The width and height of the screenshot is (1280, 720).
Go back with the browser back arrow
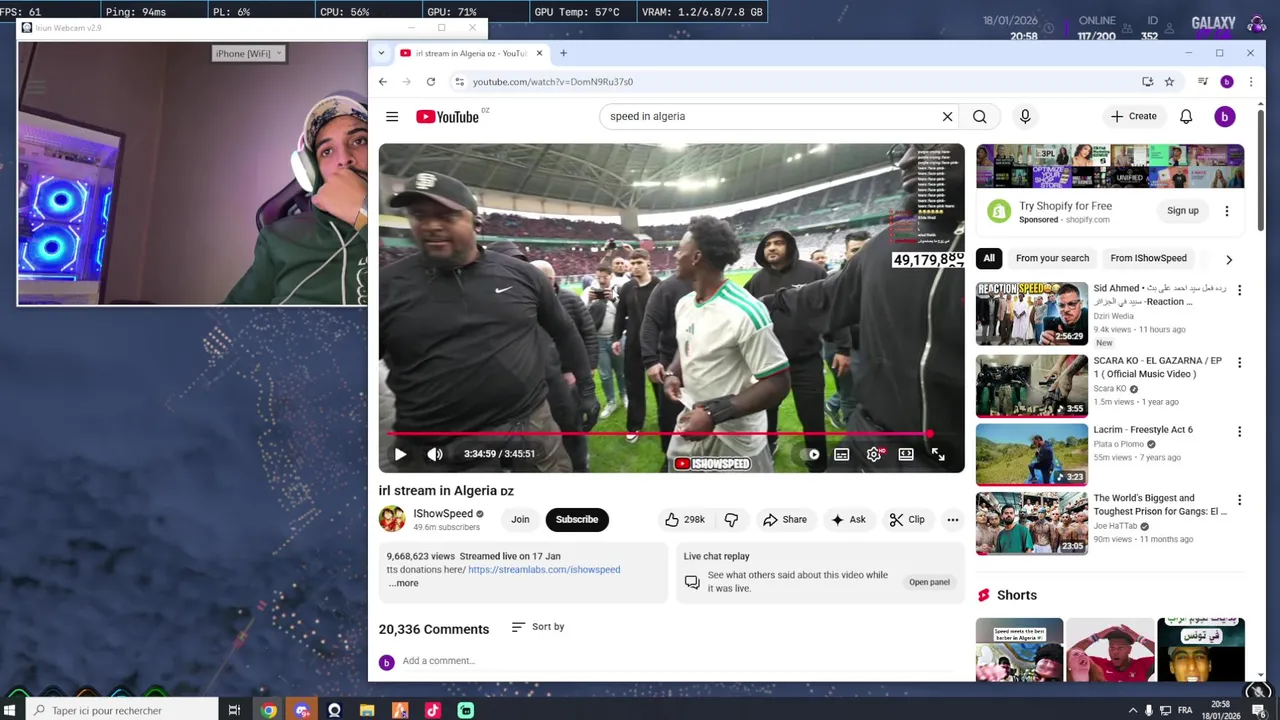(383, 82)
